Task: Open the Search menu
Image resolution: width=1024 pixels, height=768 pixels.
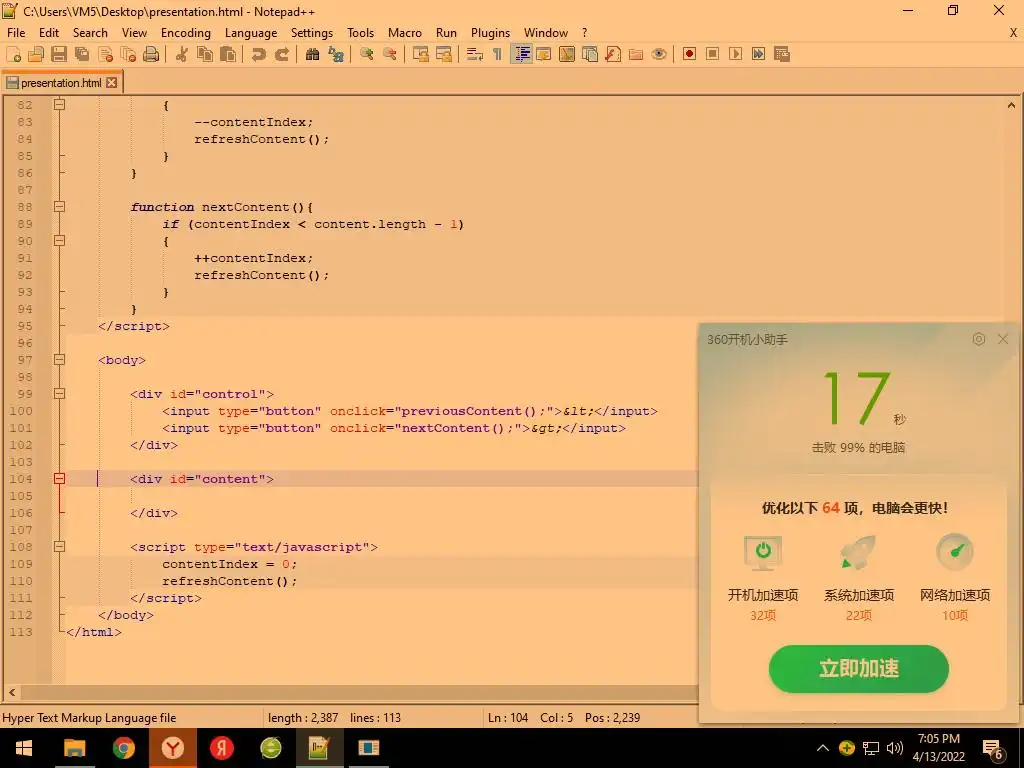Action: click(x=90, y=33)
